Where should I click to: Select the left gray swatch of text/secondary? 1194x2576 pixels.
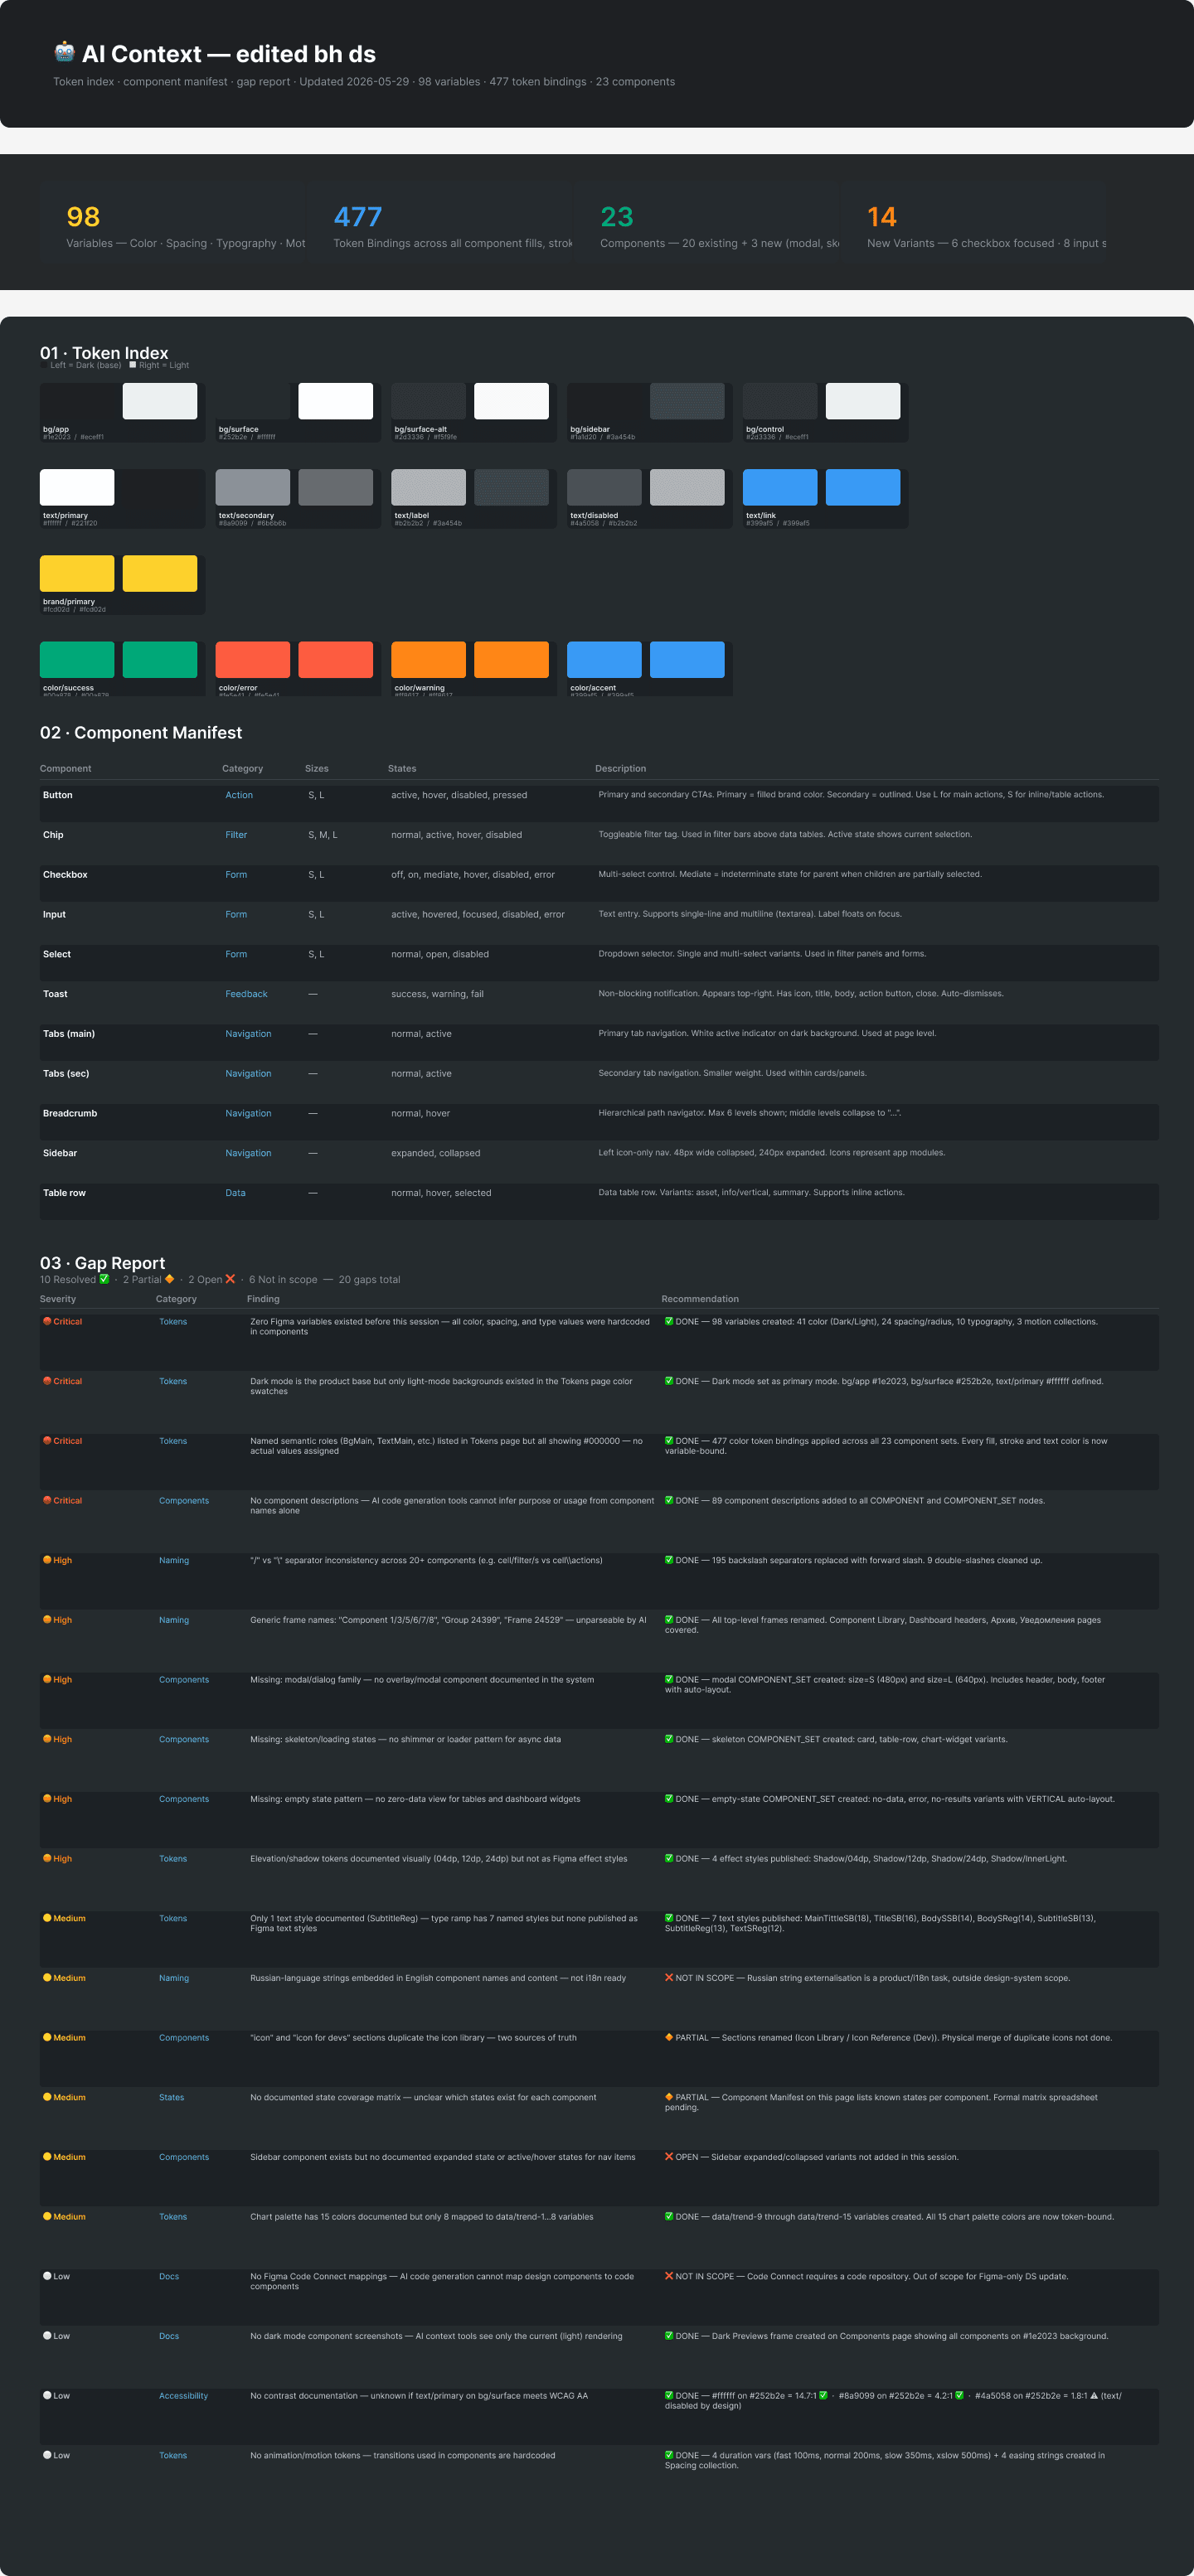(x=253, y=487)
